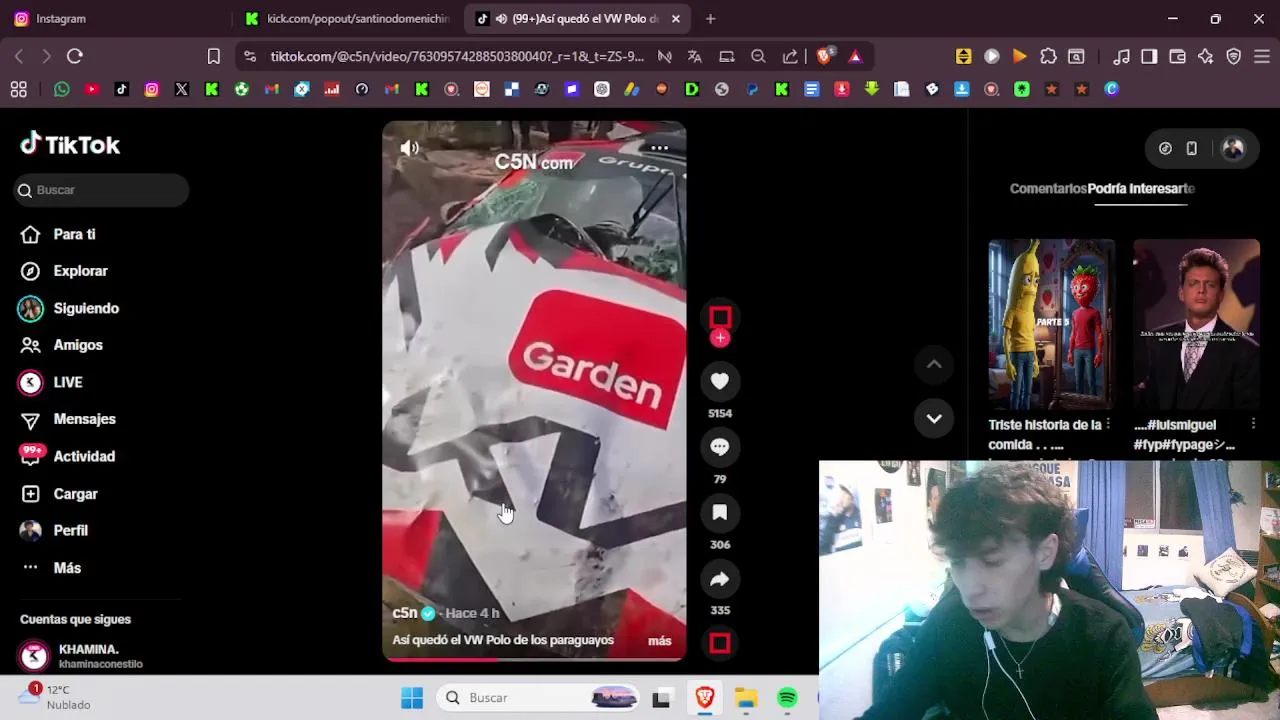
Task: Open 'Triste historia de la comida' thumbnail
Action: 1051,324
